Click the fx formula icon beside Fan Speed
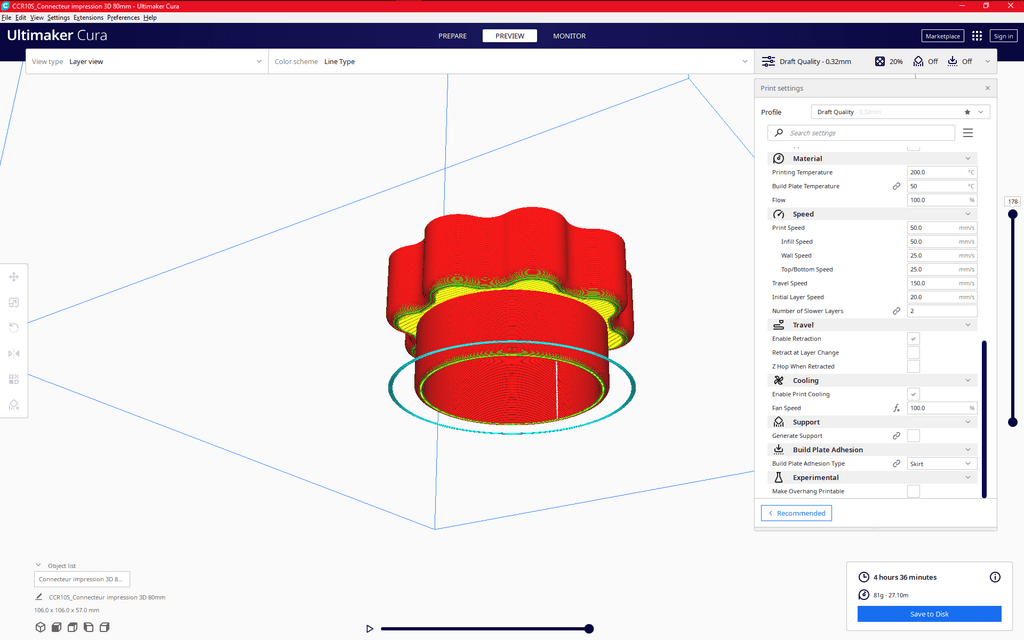Image resolution: width=1024 pixels, height=640 pixels. [897, 408]
